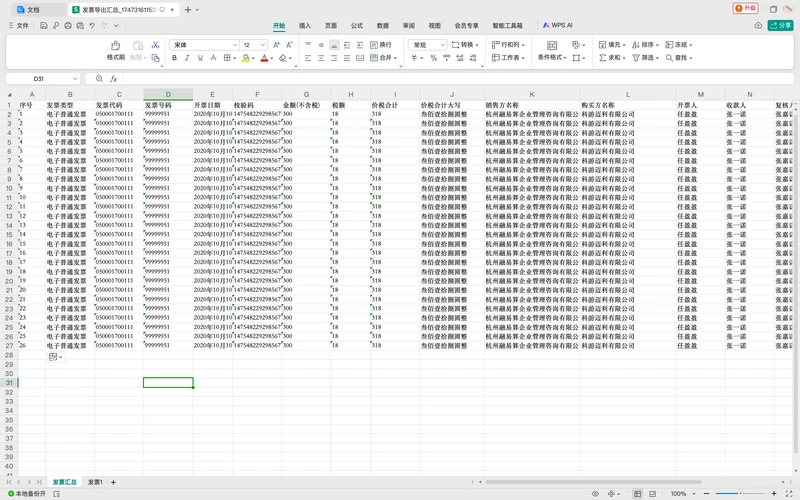Switch to the 发票1 sheet tab

[95, 482]
